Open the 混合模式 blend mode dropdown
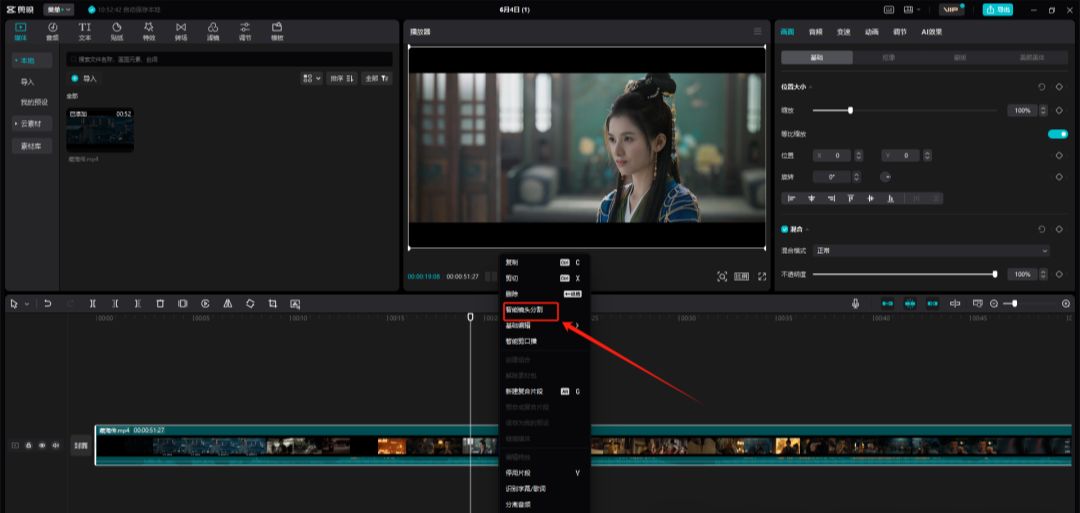1080x513 pixels. click(932, 251)
